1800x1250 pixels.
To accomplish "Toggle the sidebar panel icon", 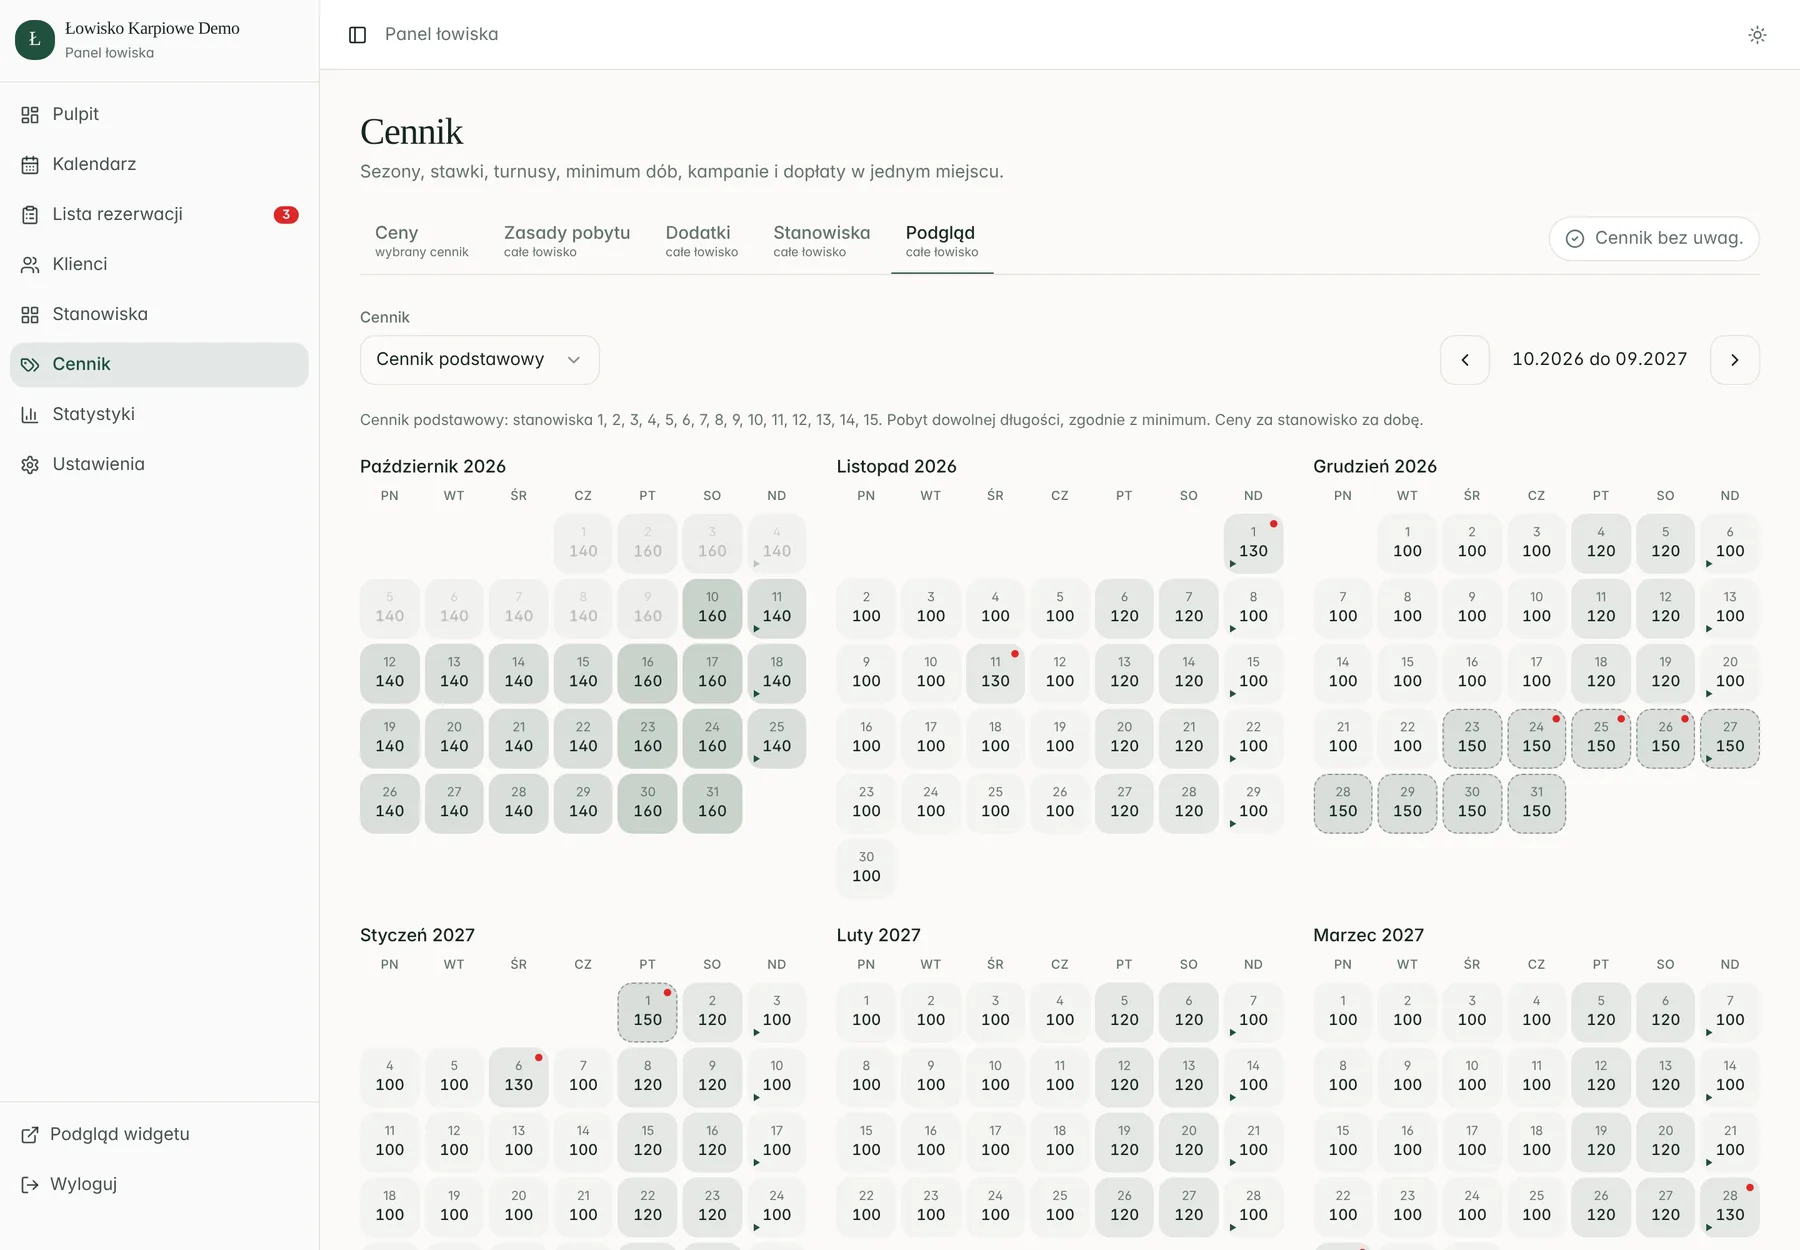I will click(x=357, y=35).
